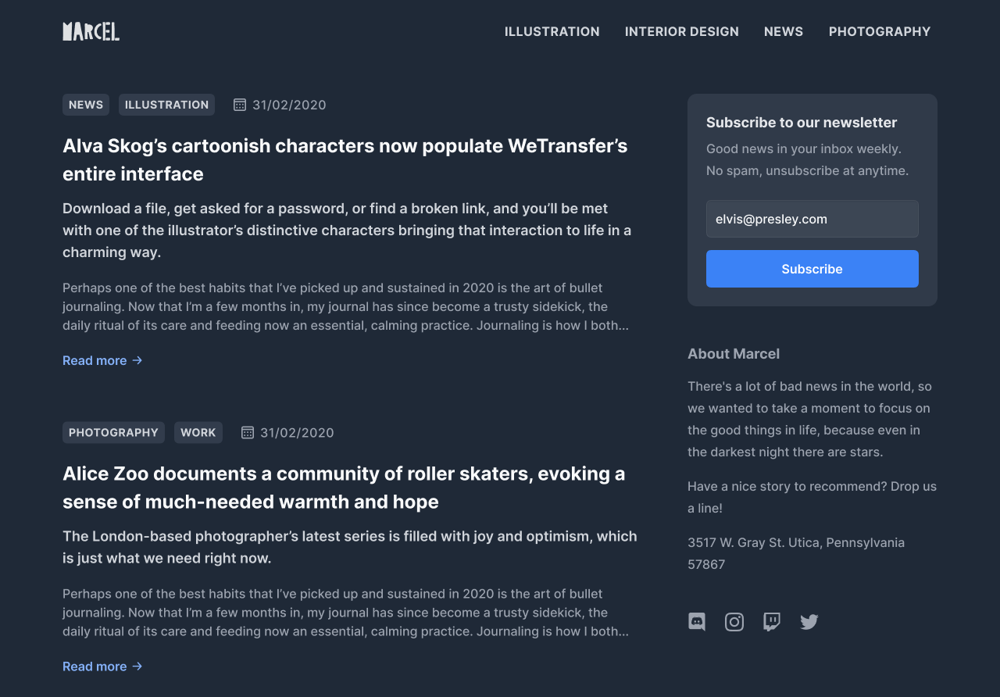Click calendar icon on second article
Viewport: 1000px width, 697px height.
[x=247, y=432]
